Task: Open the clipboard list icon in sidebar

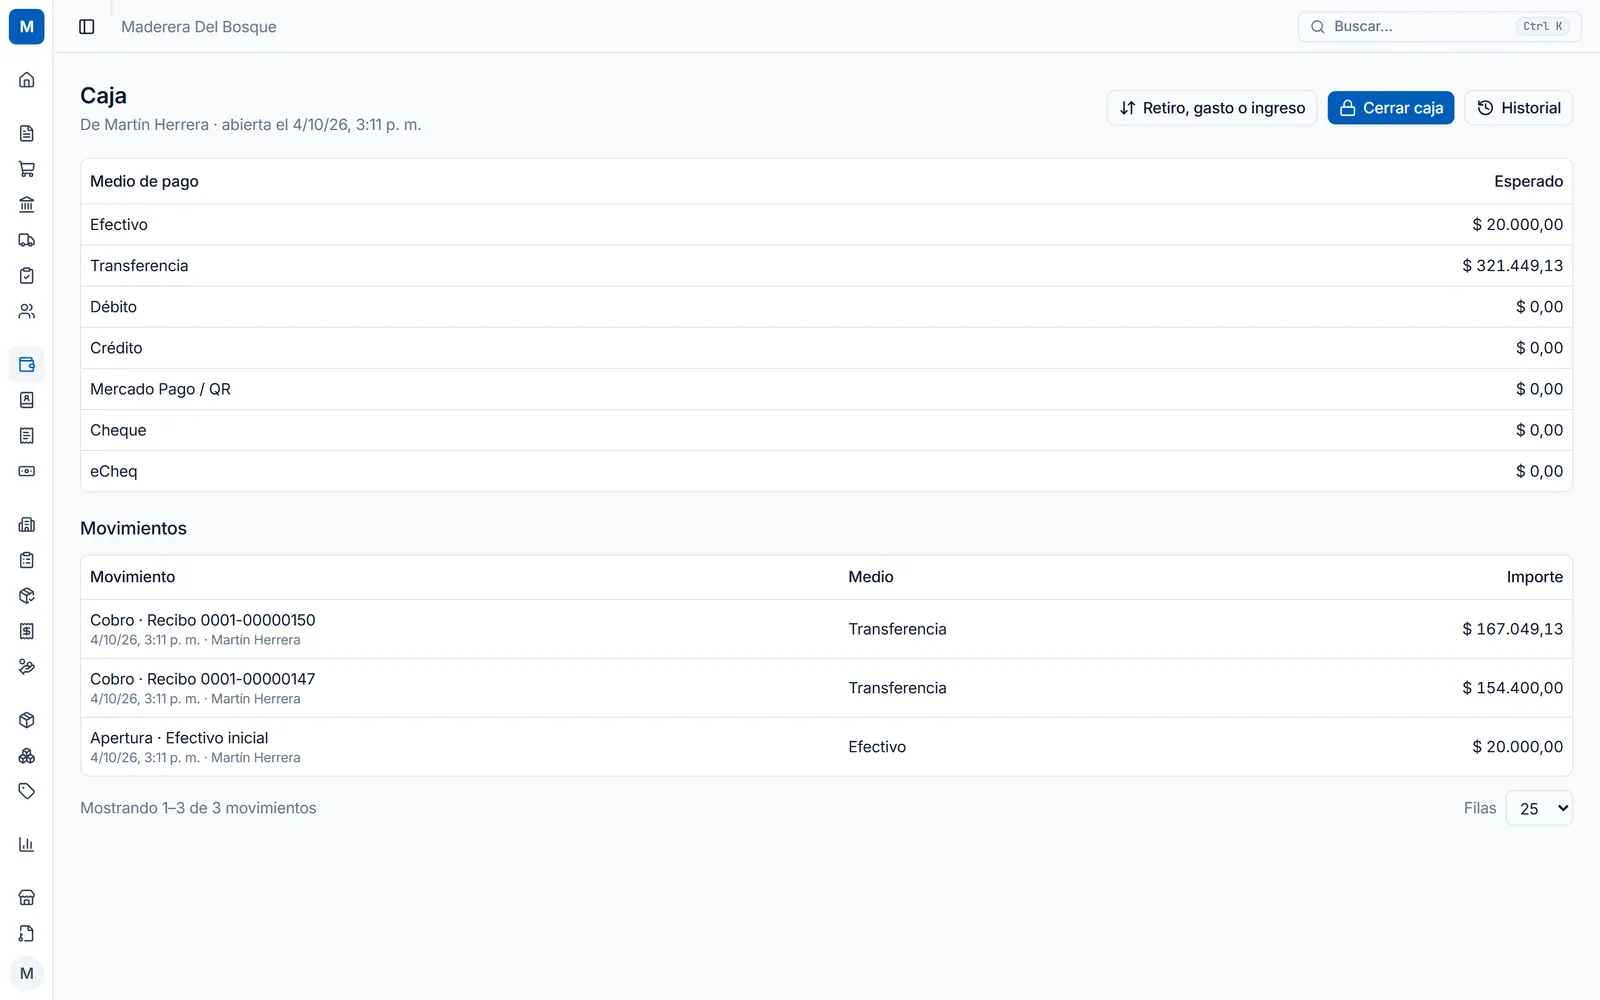Action: 27,560
